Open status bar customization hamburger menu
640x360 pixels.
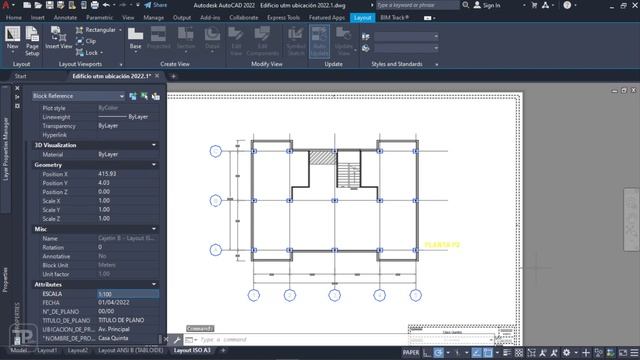click(634, 353)
